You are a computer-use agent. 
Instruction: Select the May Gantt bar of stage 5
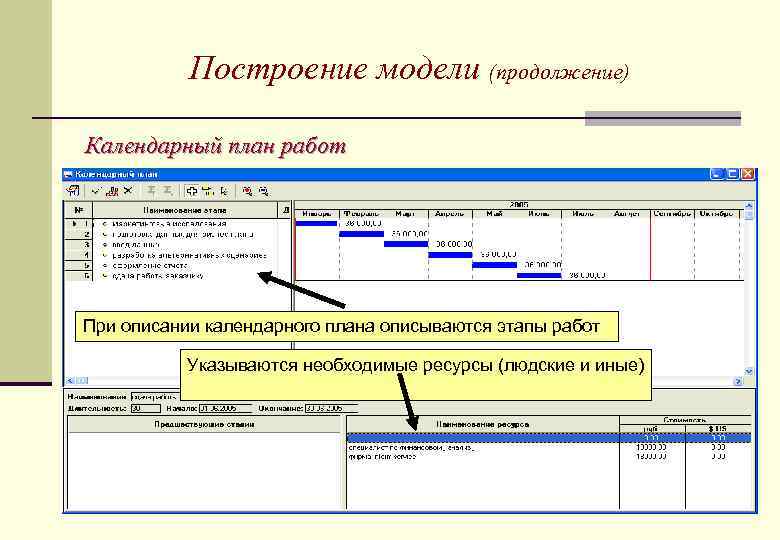tap(494, 265)
